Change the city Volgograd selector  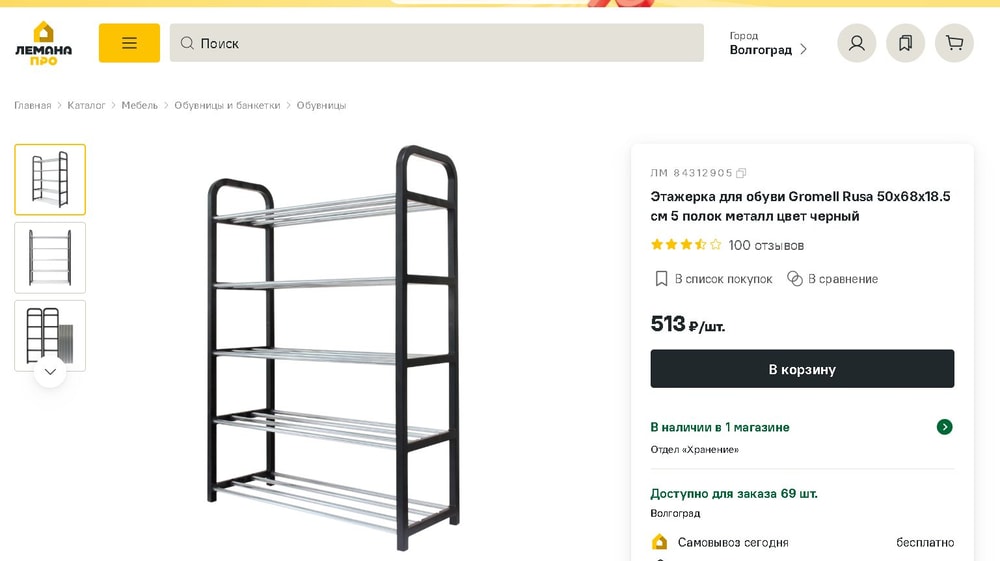coord(767,44)
